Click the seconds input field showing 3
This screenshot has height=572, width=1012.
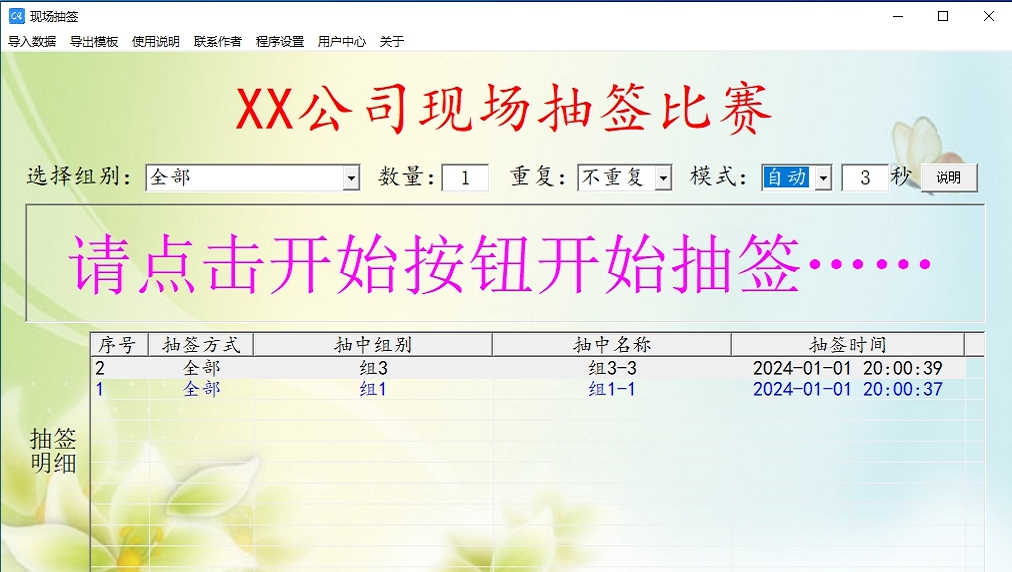[x=865, y=178]
